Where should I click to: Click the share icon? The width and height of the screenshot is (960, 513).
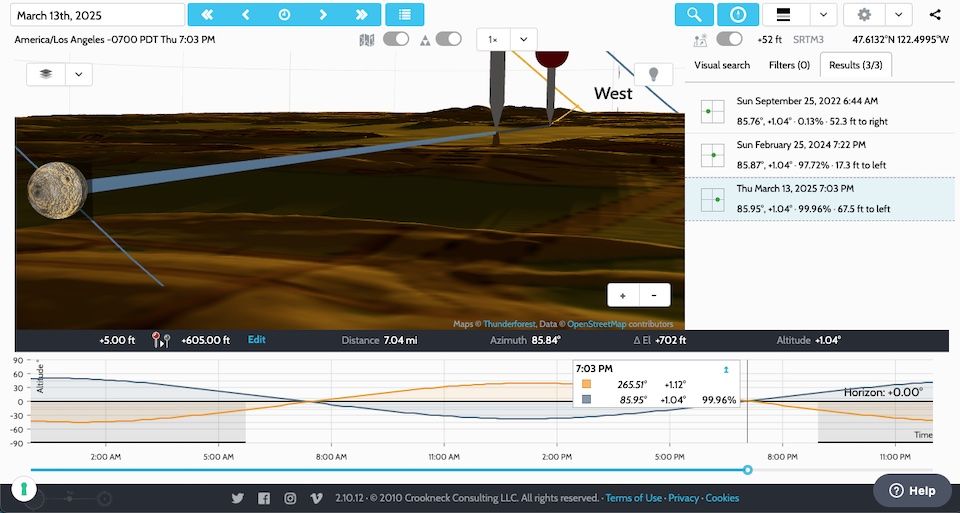pyautogui.click(x=935, y=15)
